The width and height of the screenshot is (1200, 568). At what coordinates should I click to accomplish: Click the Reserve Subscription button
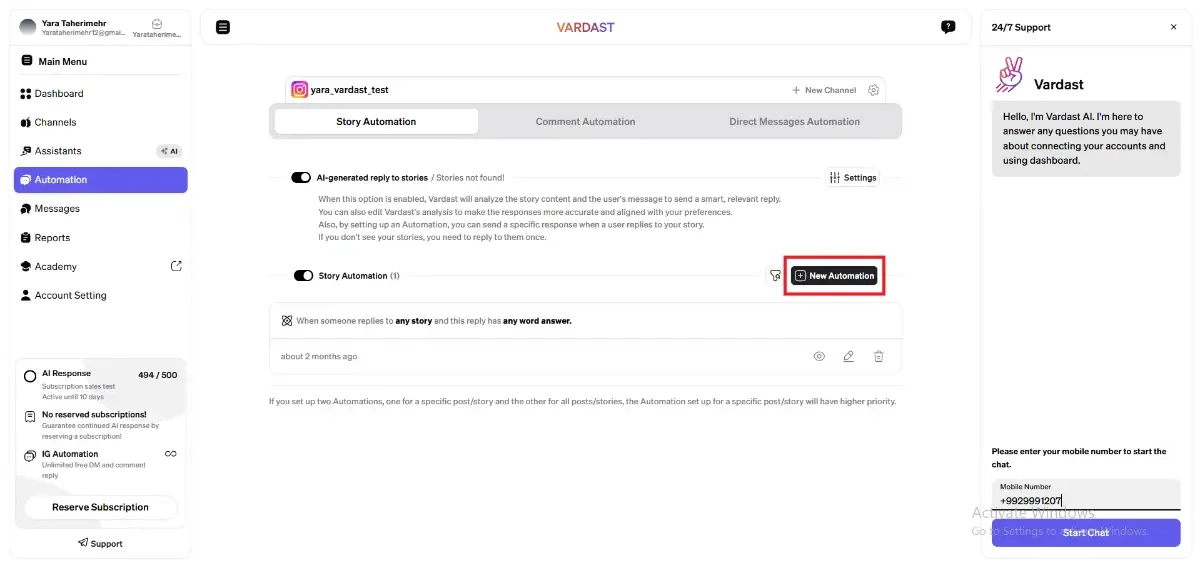pyautogui.click(x=100, y=507)
